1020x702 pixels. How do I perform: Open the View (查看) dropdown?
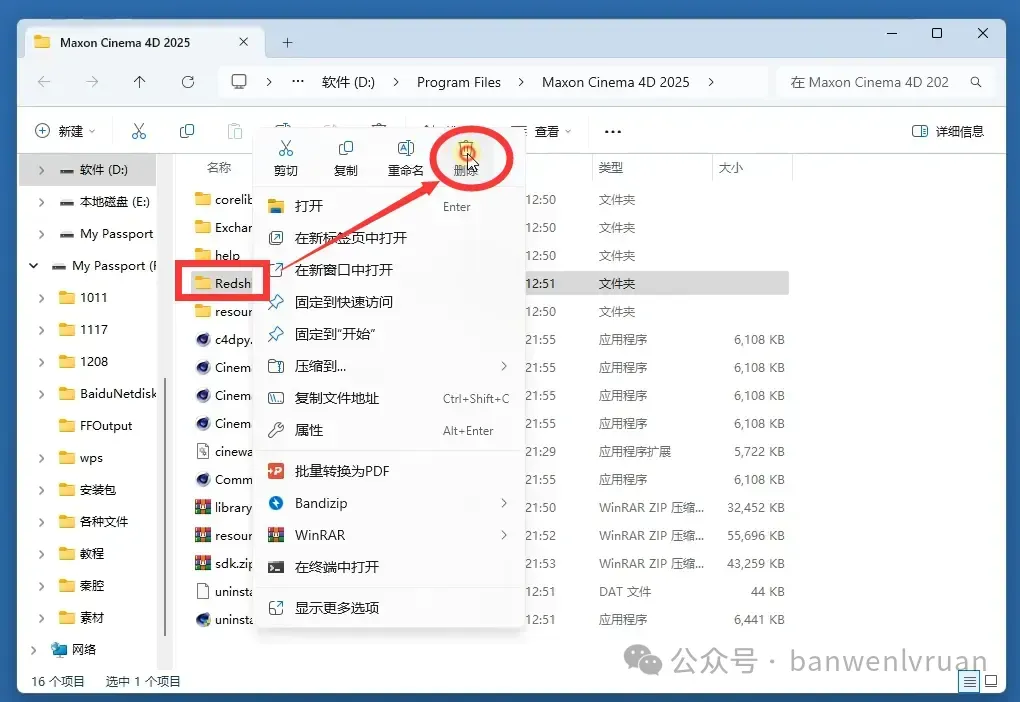[545, 131]
